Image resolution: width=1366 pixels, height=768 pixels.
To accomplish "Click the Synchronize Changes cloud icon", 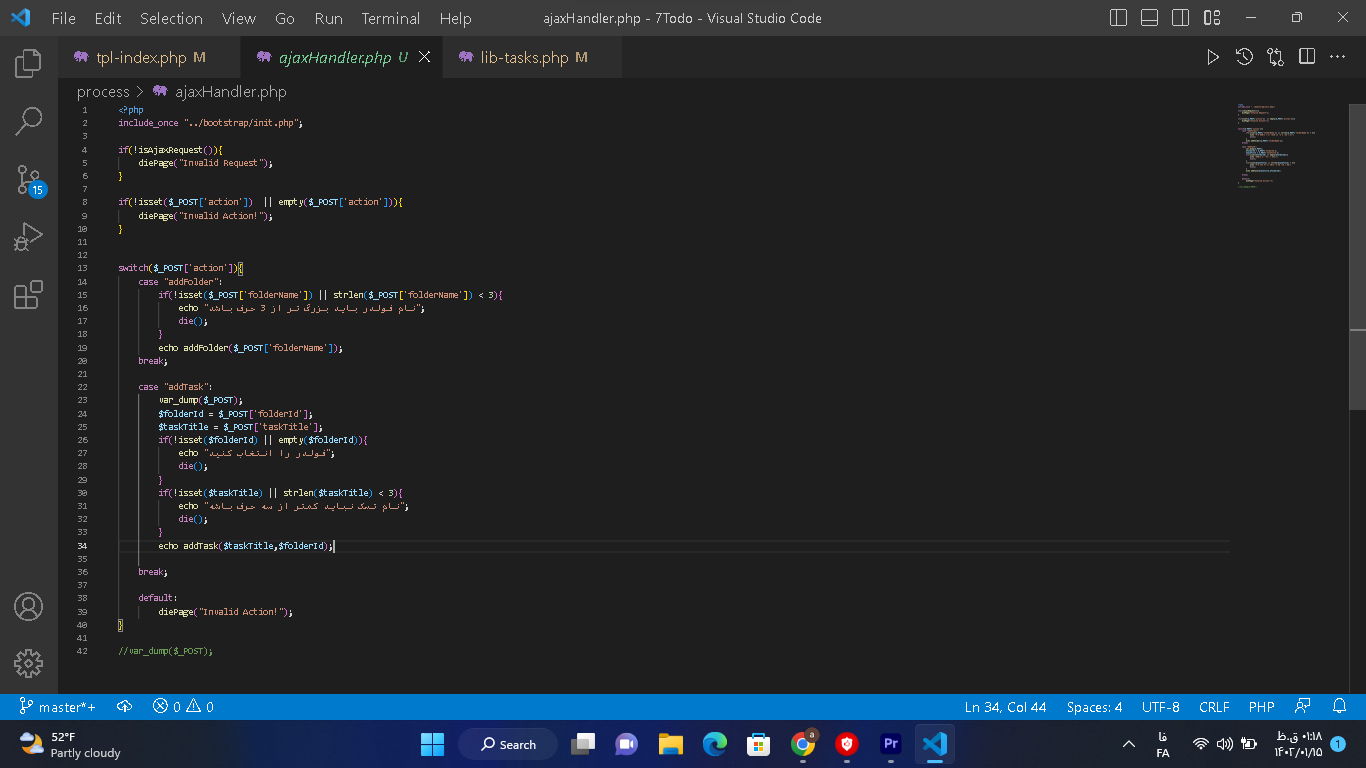I will (x=125, y=707).
